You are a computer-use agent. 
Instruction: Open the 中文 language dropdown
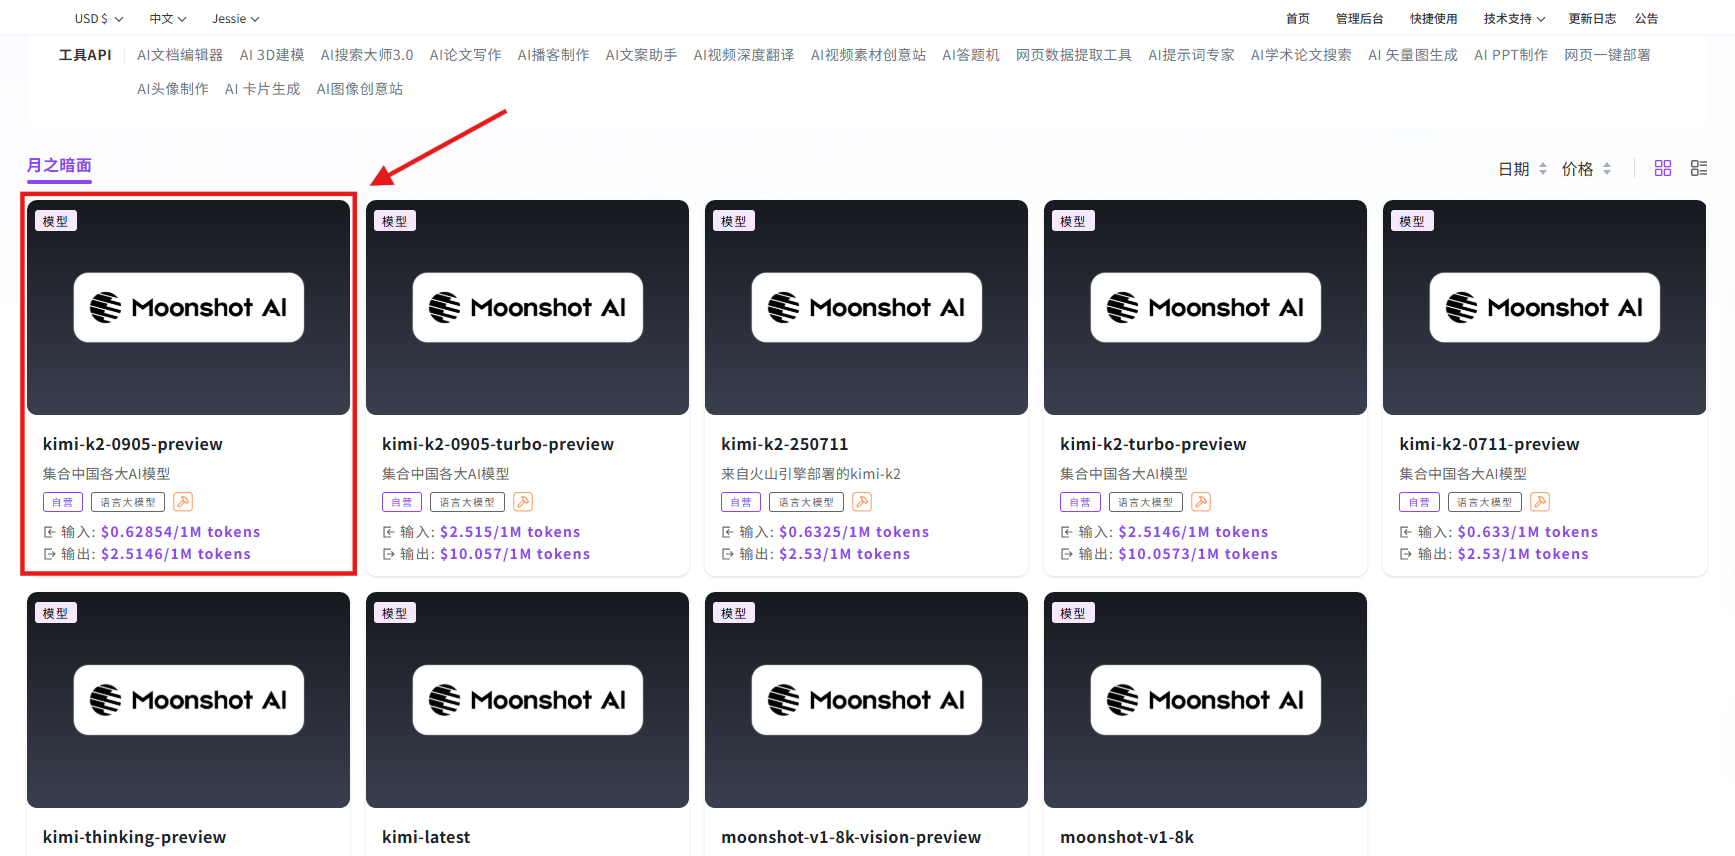click(x=168, y=19)
